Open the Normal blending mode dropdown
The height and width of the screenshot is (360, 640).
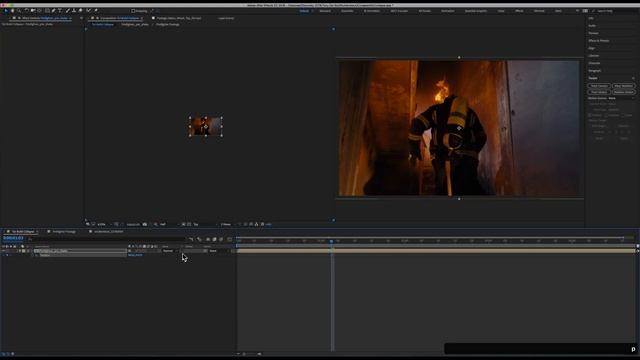pyautogui.click(x=170, y=251)
